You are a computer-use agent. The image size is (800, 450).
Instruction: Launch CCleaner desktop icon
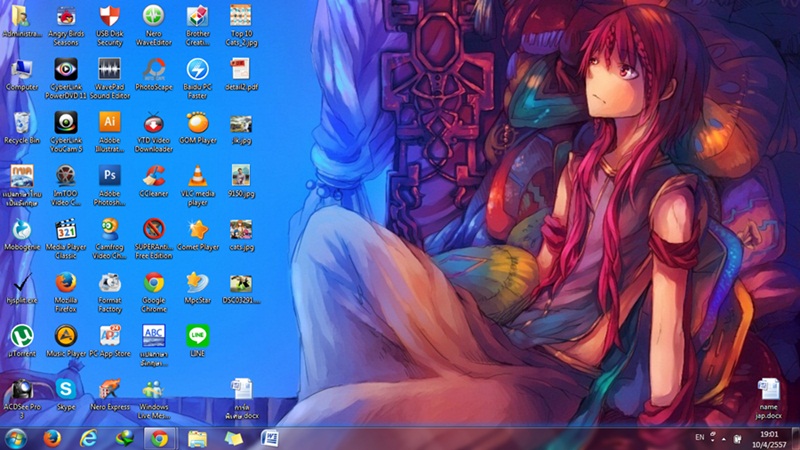coord(154,182)
